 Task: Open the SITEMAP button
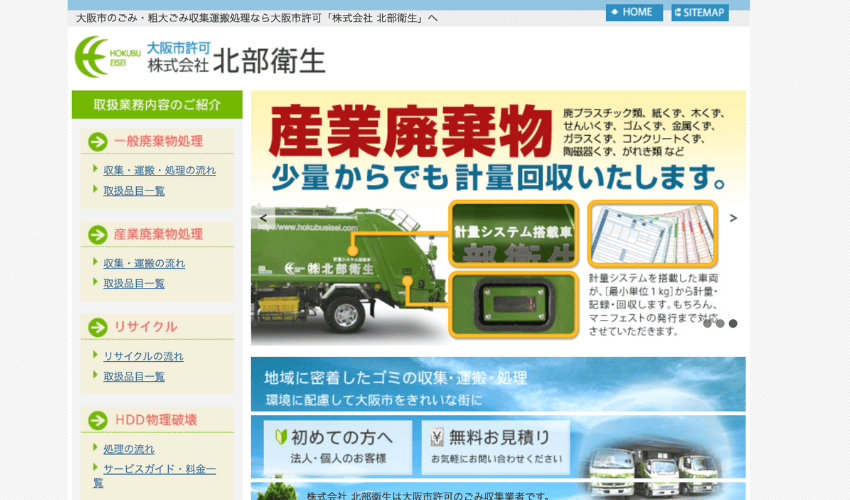click(x=699, y=12)
